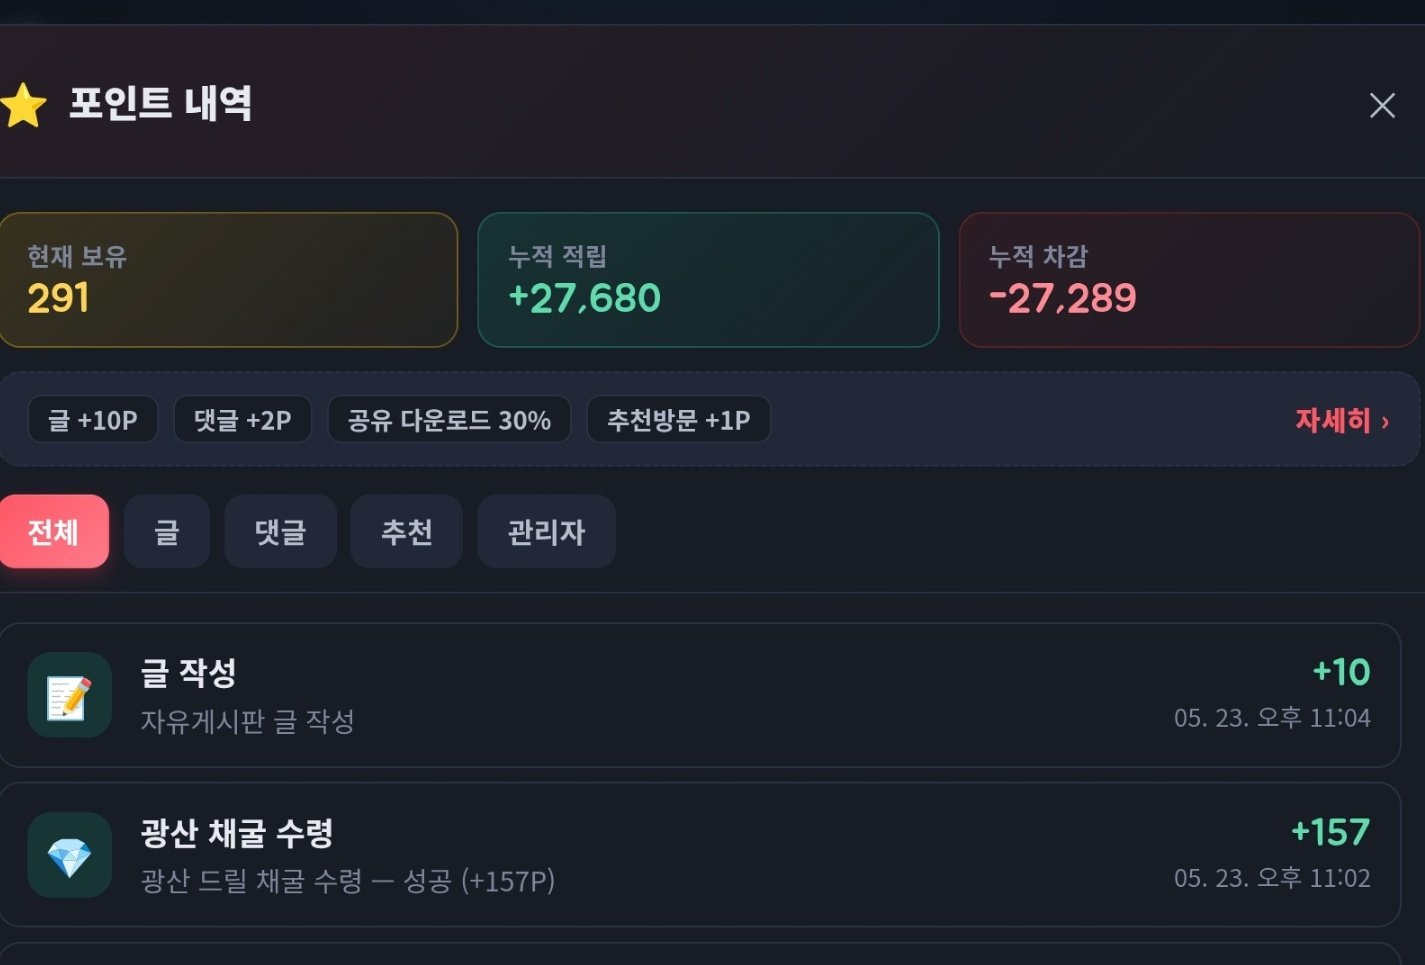Open the 글 작성 history entry
The image size is (1425, 965).
[700, 695]
